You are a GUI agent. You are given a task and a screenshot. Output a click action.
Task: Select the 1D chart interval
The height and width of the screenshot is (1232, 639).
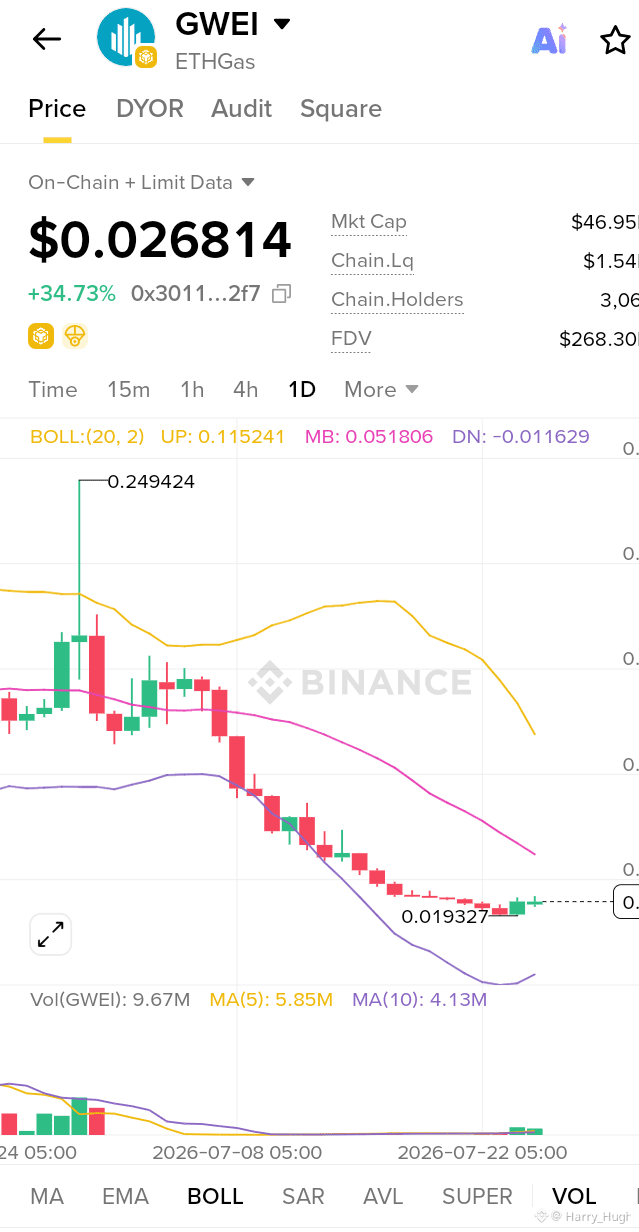pos(302,389)
